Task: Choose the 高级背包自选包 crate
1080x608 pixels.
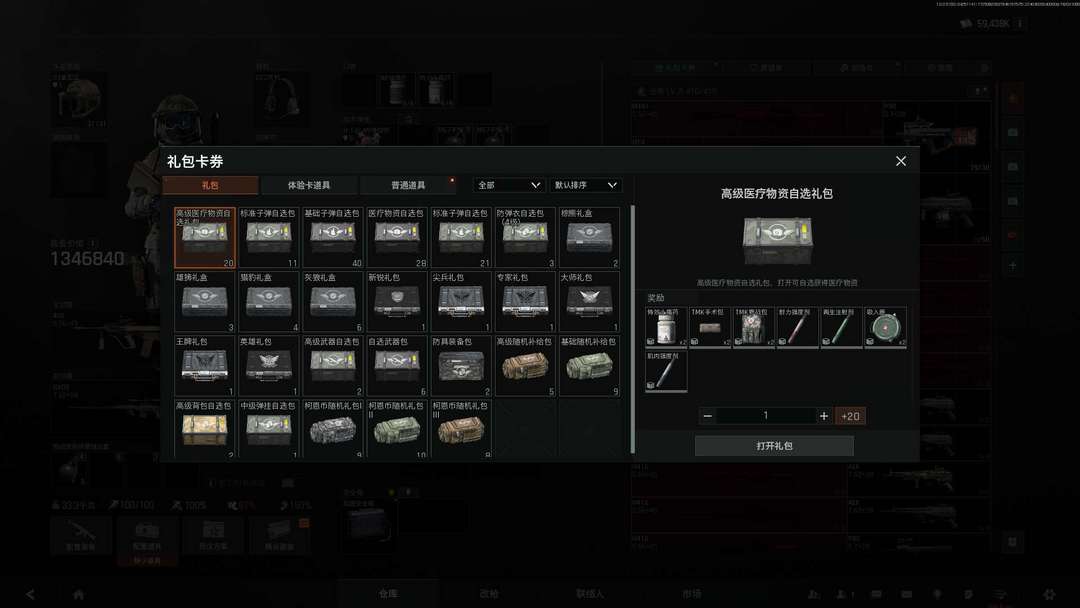Action: coord(205,430)
